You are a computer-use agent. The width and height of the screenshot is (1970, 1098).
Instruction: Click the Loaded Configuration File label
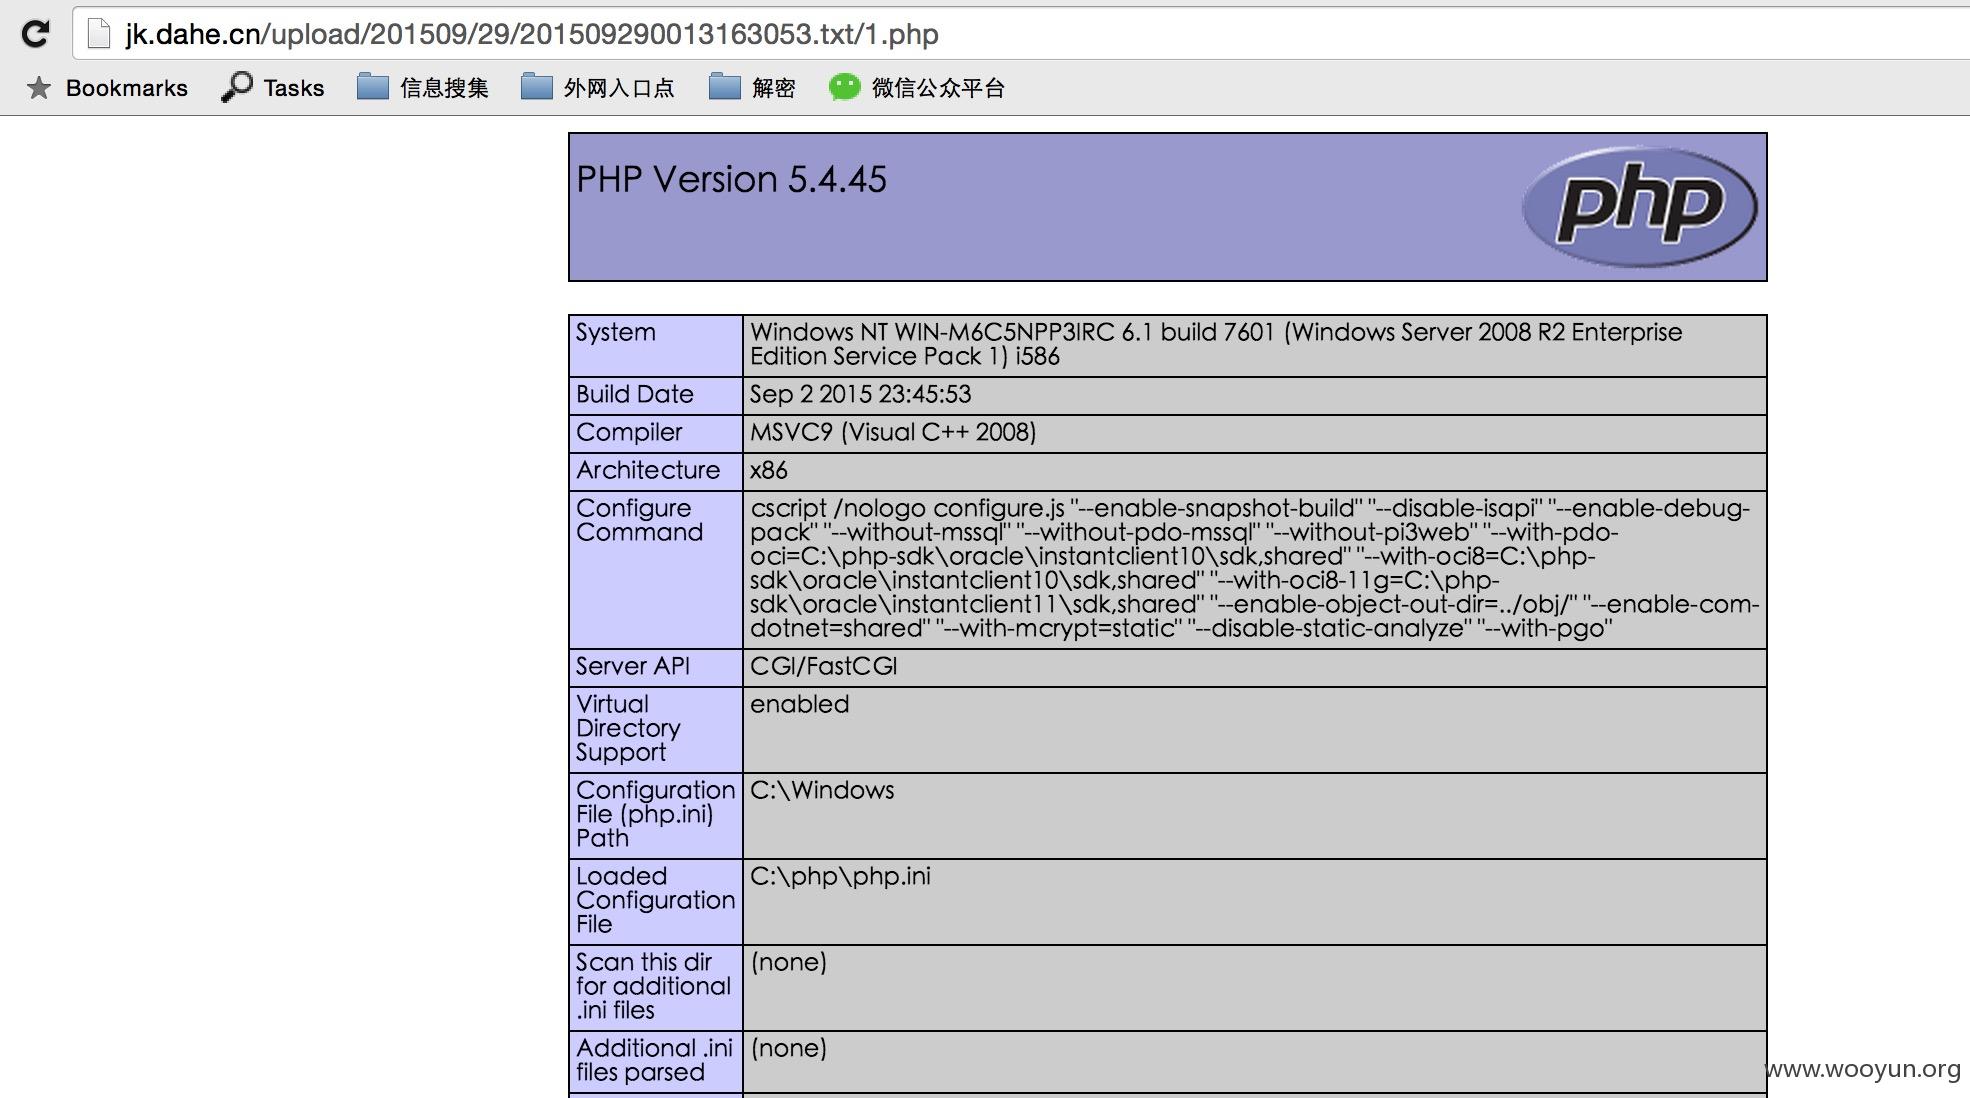(x=655, y=901)
